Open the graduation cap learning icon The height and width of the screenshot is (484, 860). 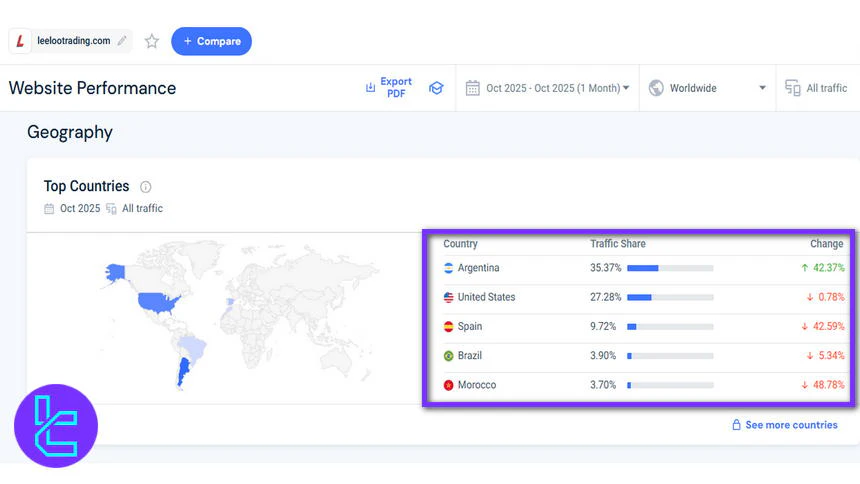pos(436,88)
